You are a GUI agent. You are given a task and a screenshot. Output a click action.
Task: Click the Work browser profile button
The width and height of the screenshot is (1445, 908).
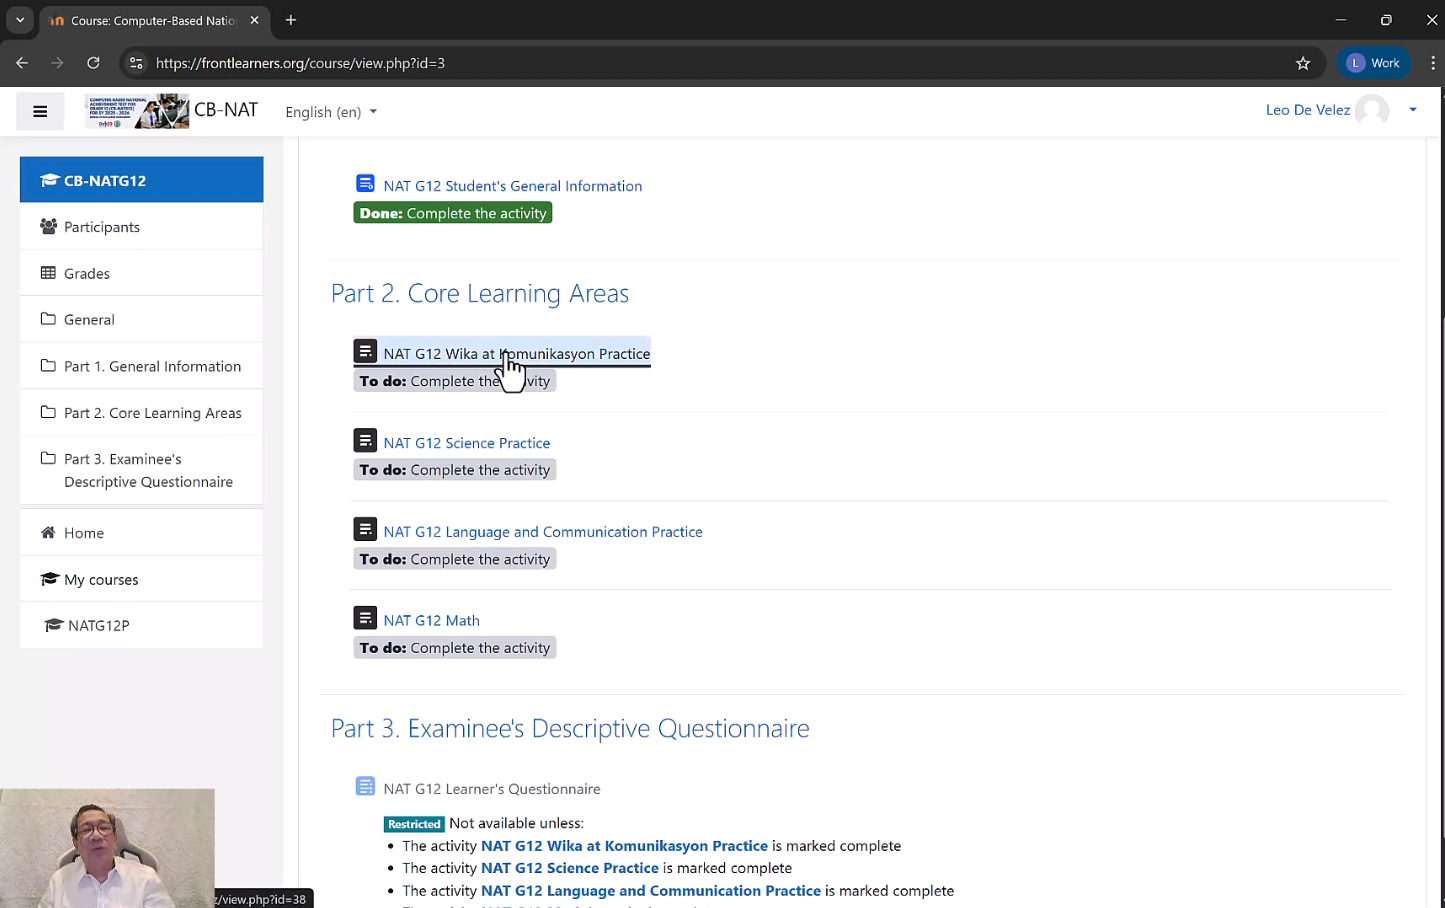[1373, 63]
